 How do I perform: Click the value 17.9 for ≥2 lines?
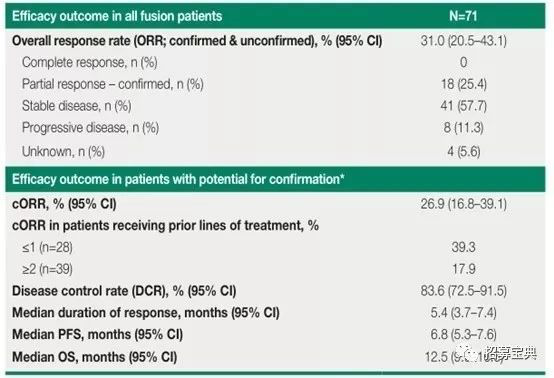click(464, 269)
